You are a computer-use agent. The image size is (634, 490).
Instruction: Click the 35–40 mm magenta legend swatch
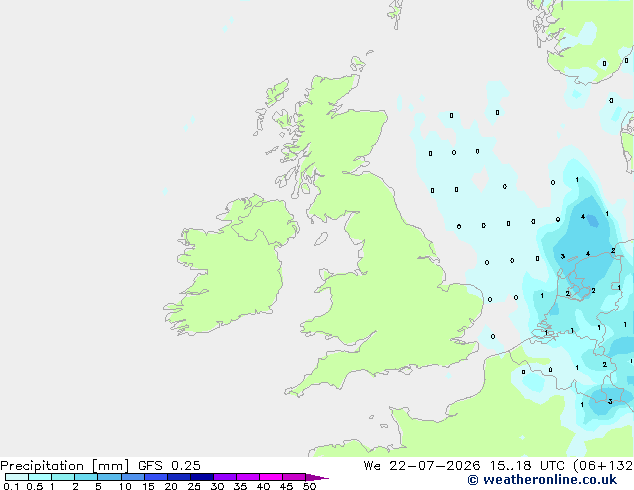(248, 477)
